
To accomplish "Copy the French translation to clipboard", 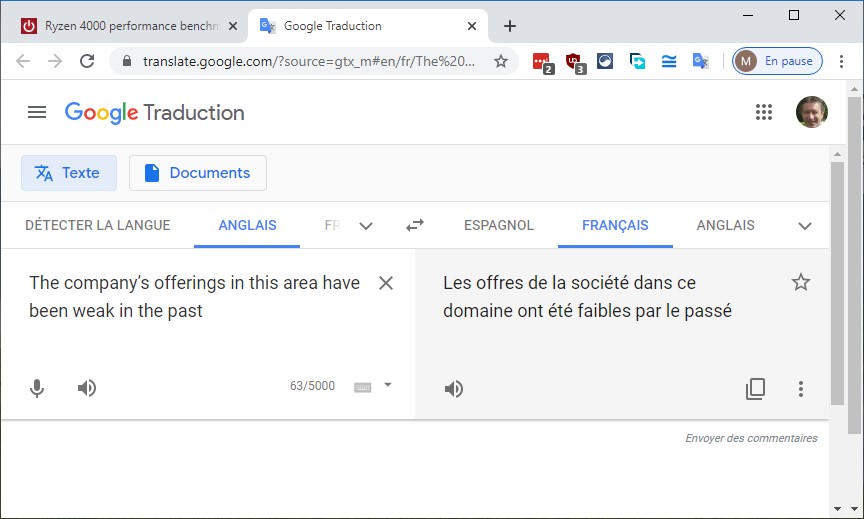I will point(755,389).
